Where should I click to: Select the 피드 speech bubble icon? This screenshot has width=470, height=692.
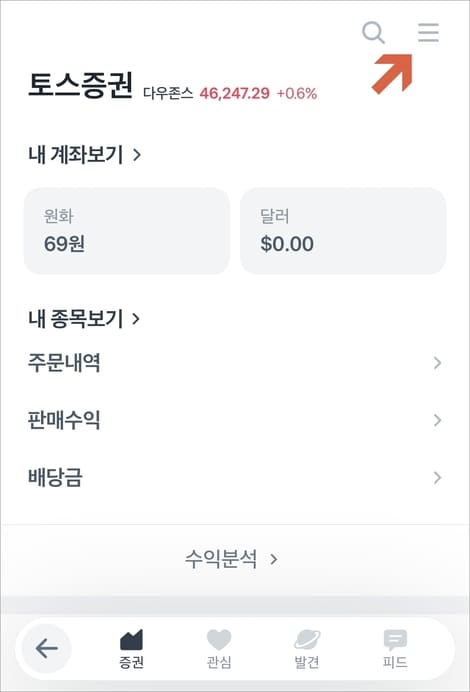pyautogui.click(x=395, y=640)
